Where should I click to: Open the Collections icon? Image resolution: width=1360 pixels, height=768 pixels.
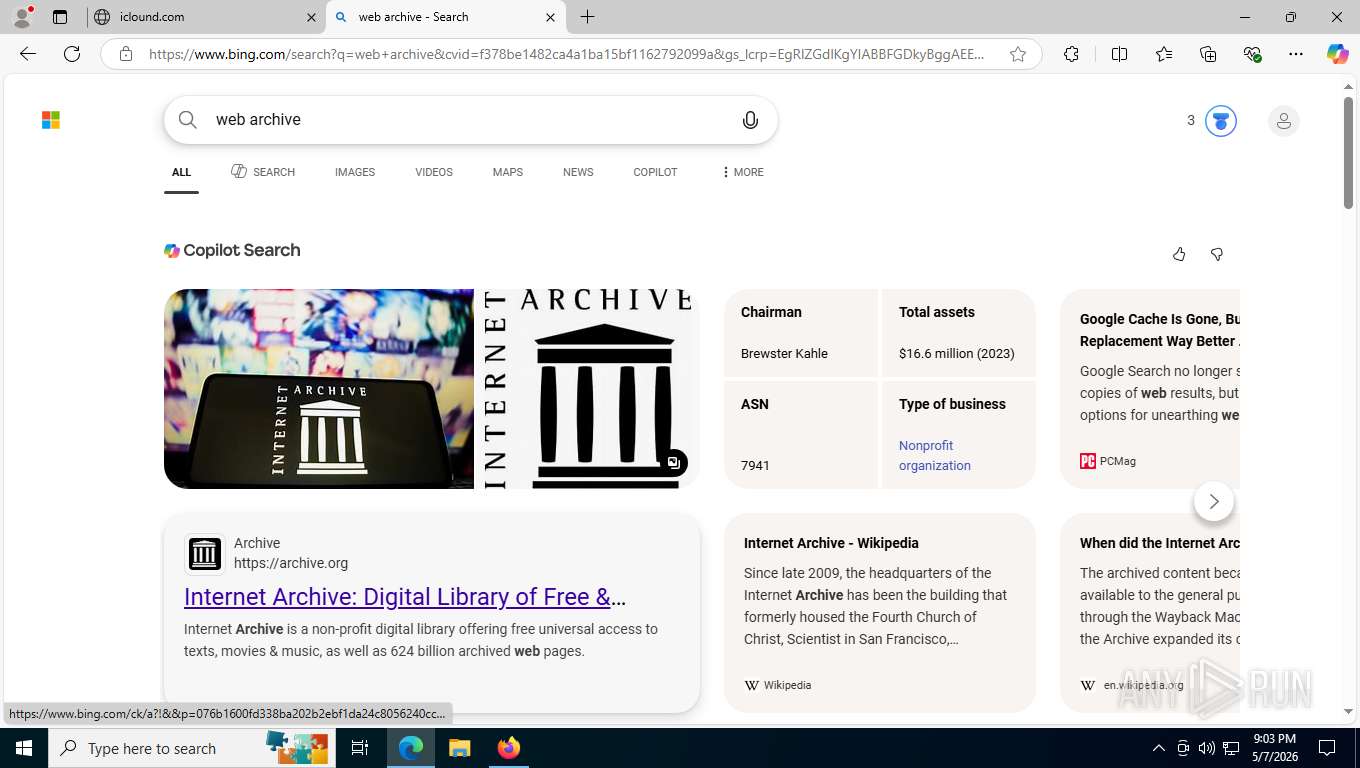click(1208, 54)
